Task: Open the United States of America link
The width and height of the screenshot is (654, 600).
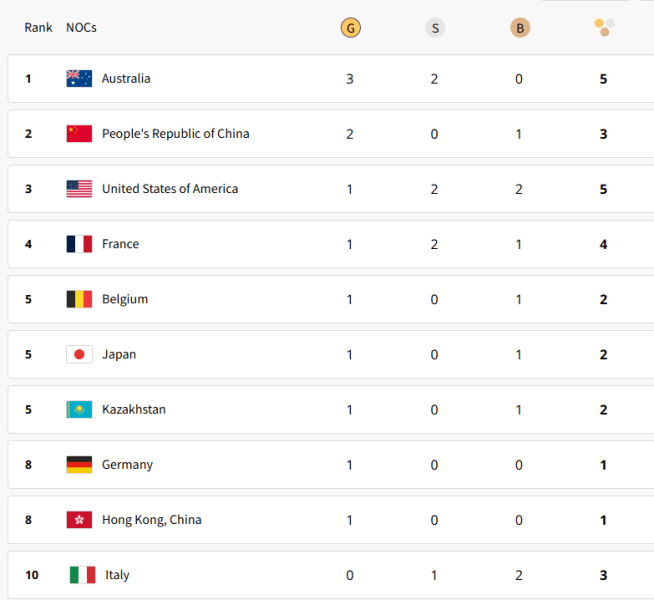Action: pos(170,189)
